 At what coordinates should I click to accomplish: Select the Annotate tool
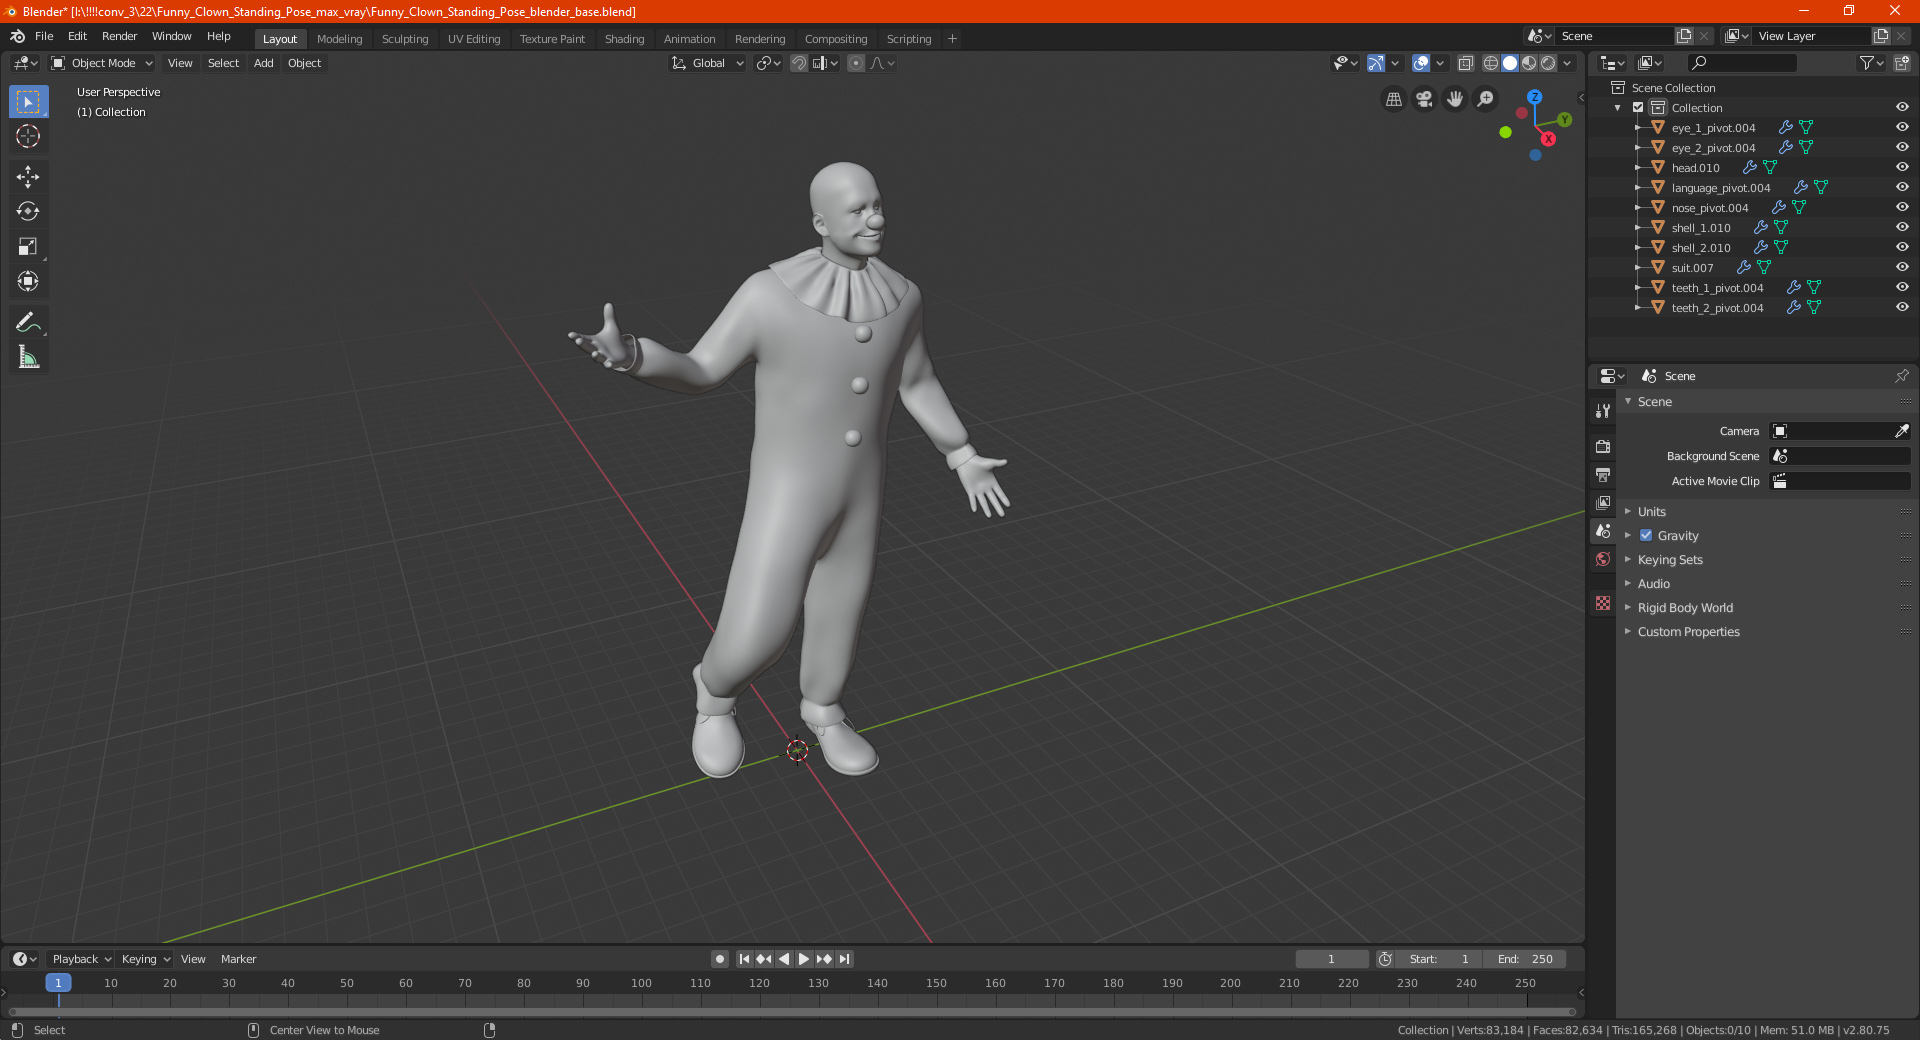pyautogui.click(x=28, y=322)
